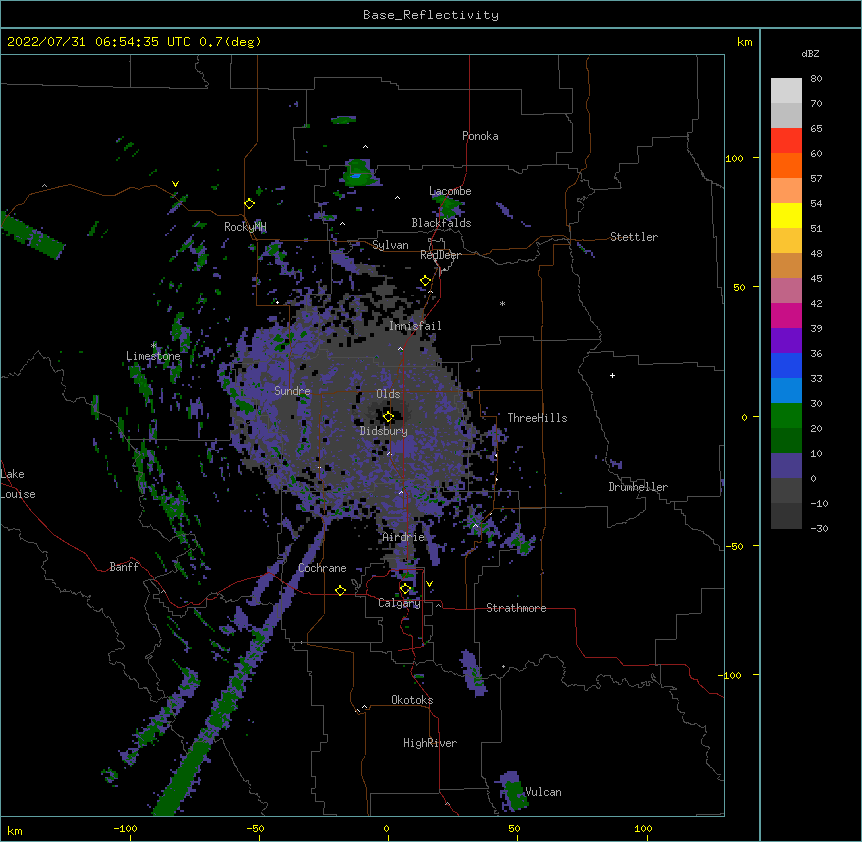Screen dimensions: 862x842
Task: Click the yellow radar site marker at Olds
Action: coord(388,417)
